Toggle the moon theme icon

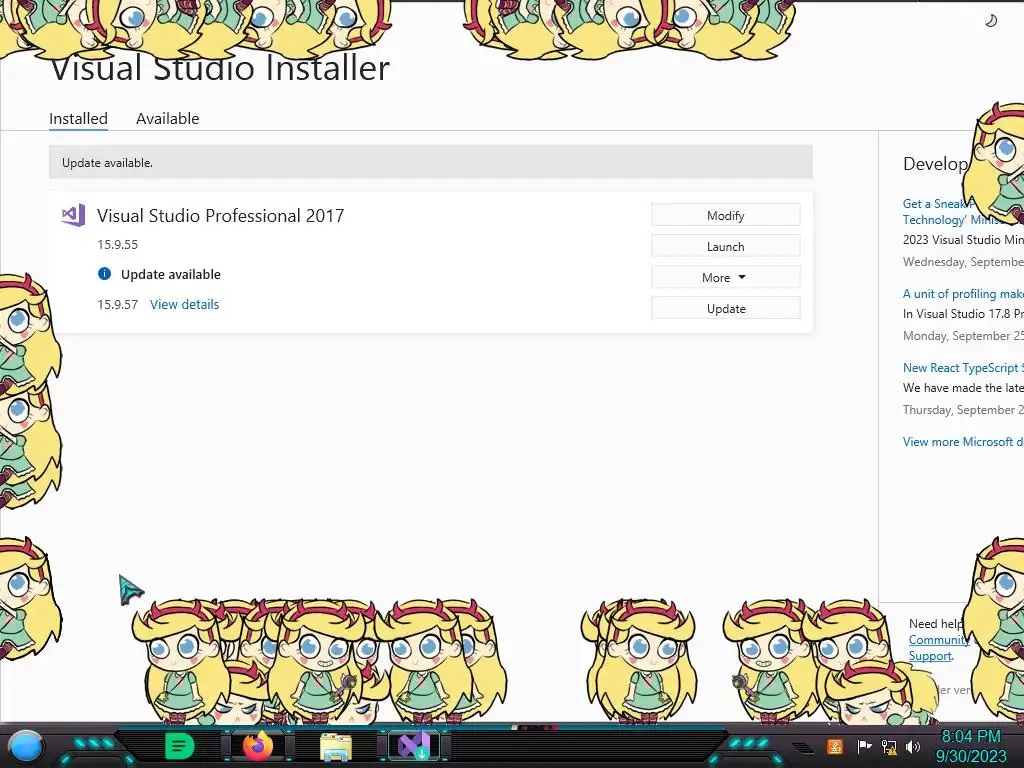pos(991,21)
